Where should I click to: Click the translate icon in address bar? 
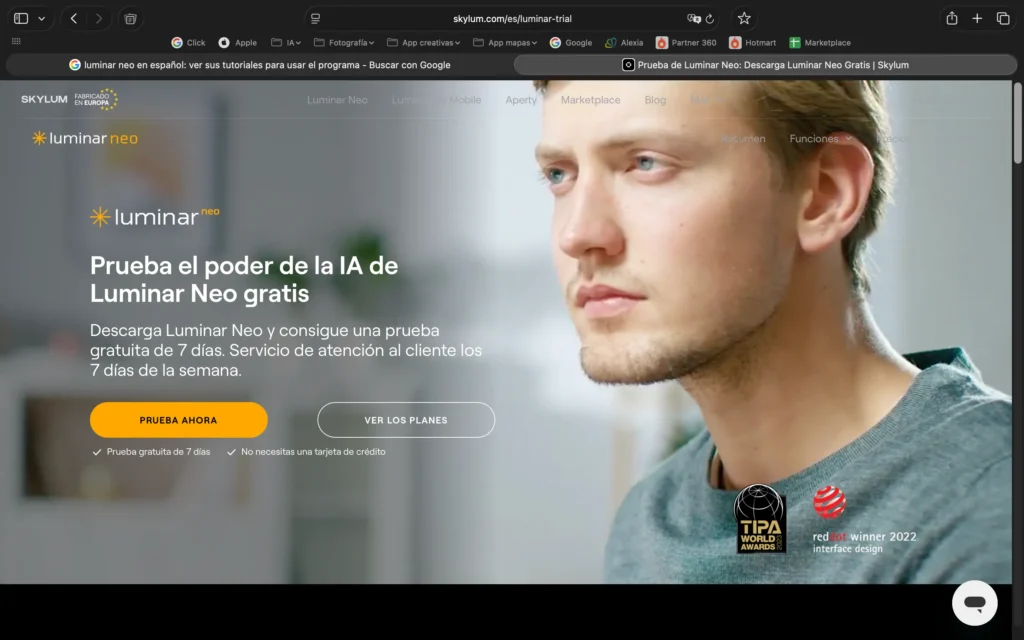(x=694, y=18)
